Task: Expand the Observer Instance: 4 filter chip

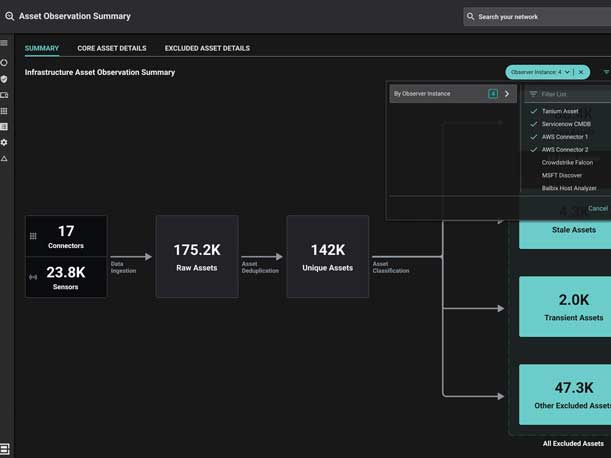Action: [541, 72]
